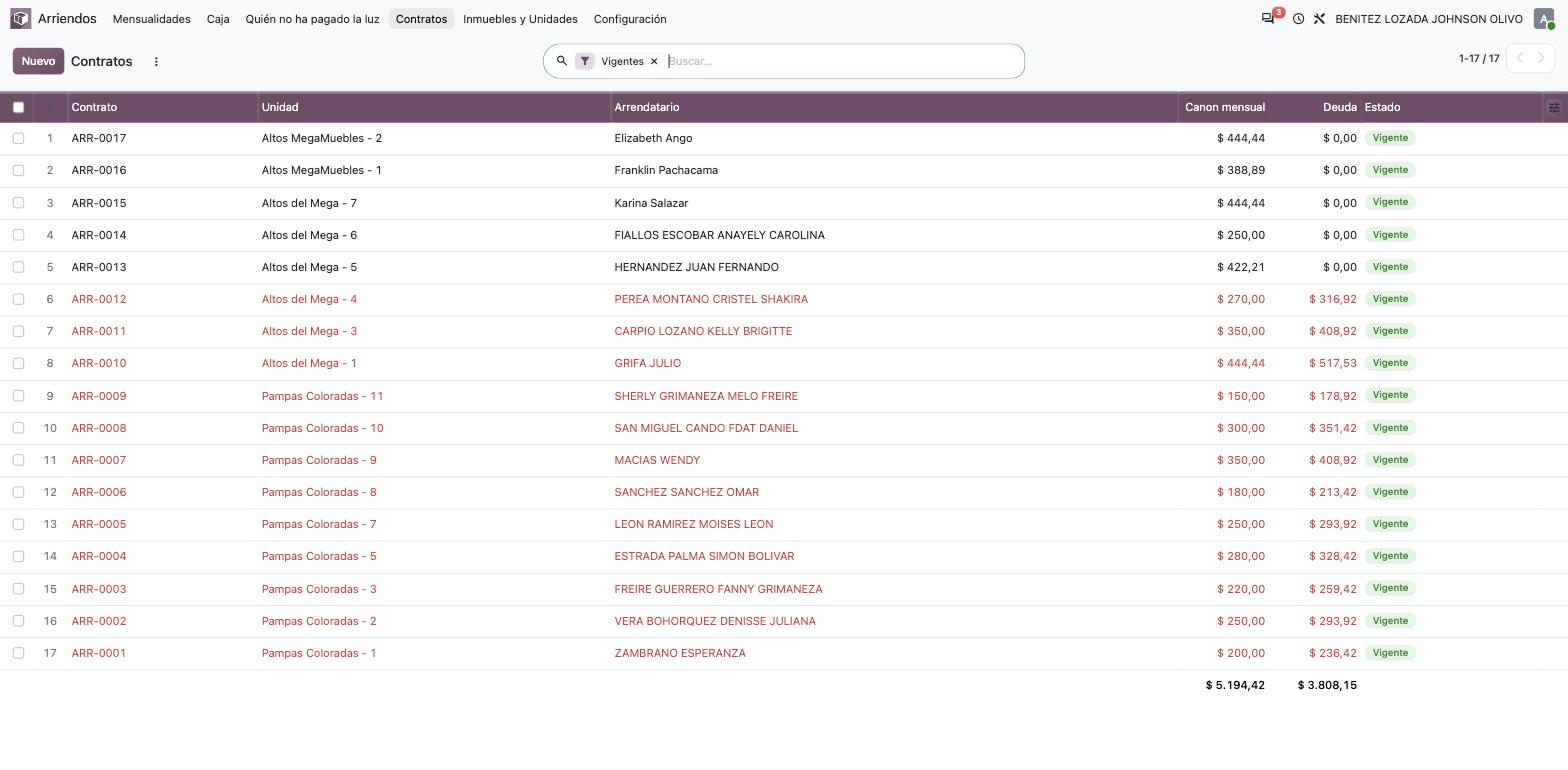This screenshot has width=1568, height=770.
Task: Click unit Pampas Coloradas - 11
Action: pos(322,396)
